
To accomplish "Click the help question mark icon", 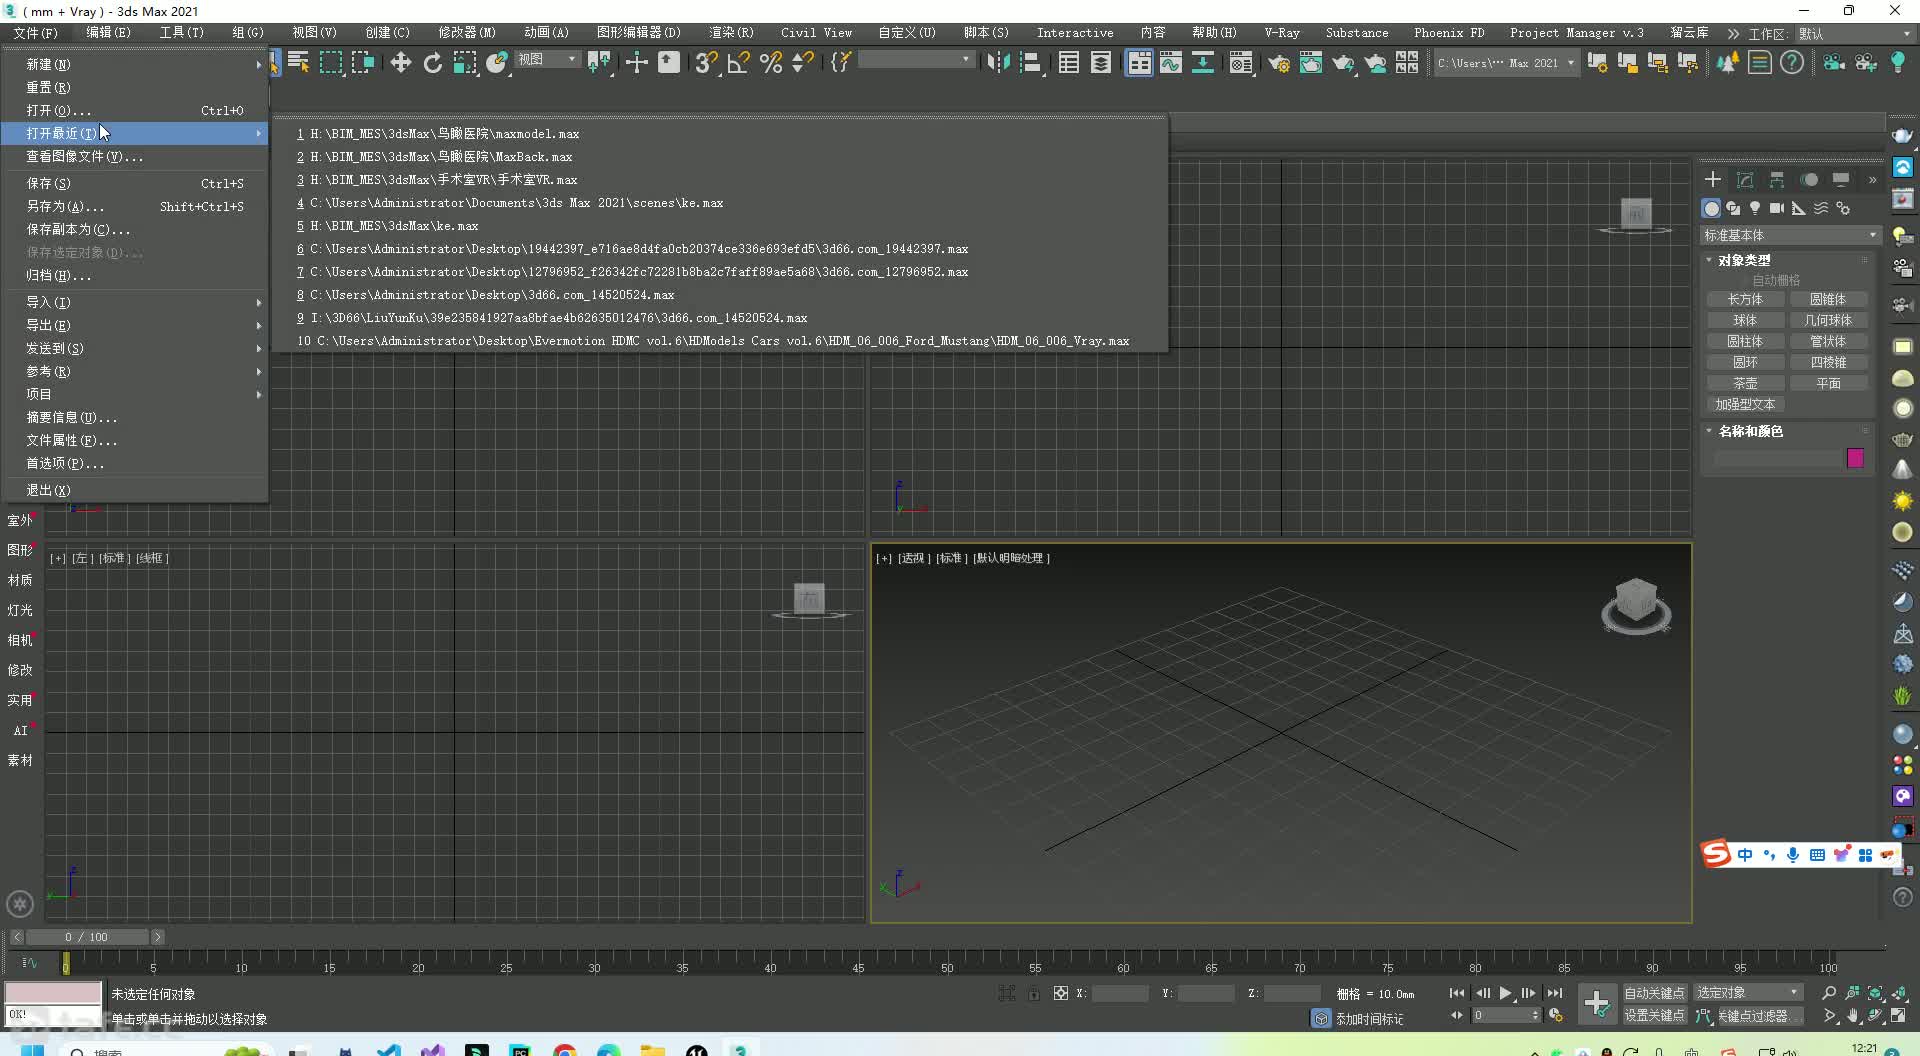I will point(1792,63).
